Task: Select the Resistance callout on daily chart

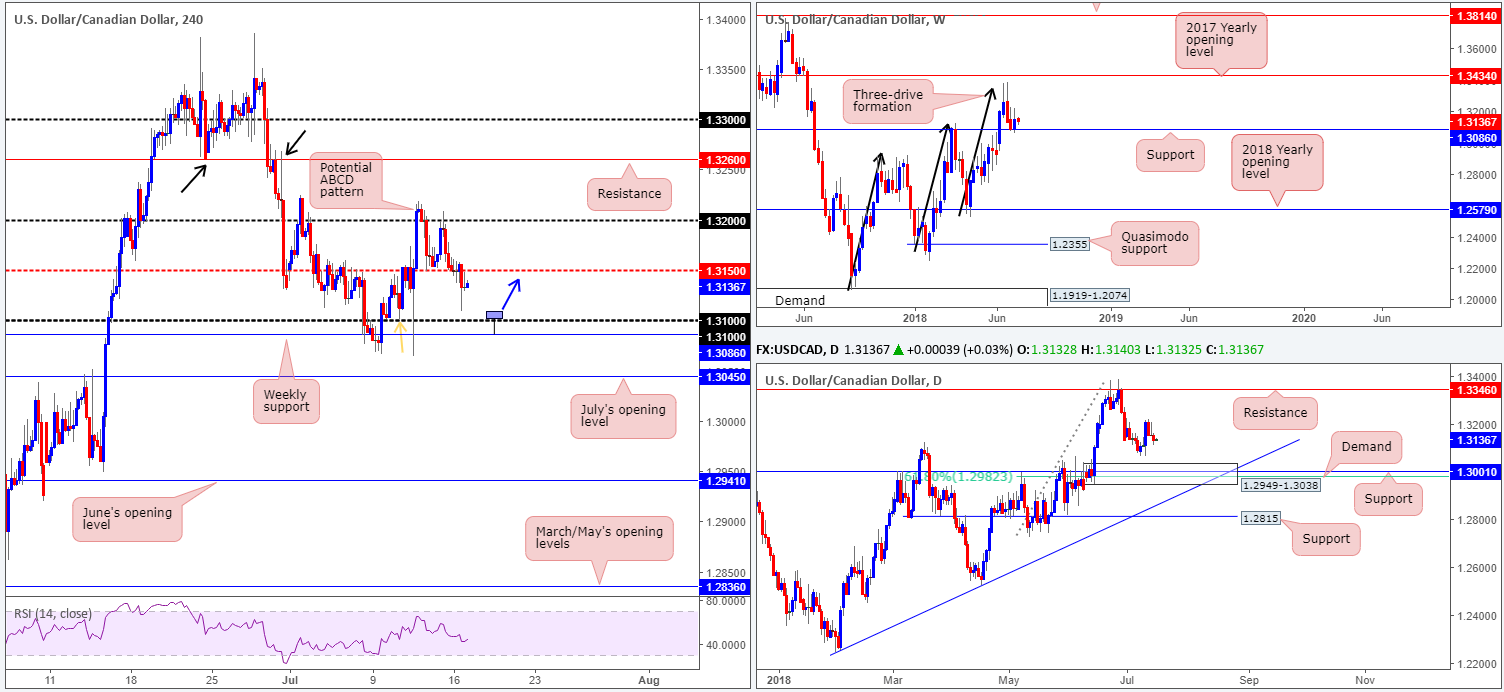Action: pos(1276,412)
